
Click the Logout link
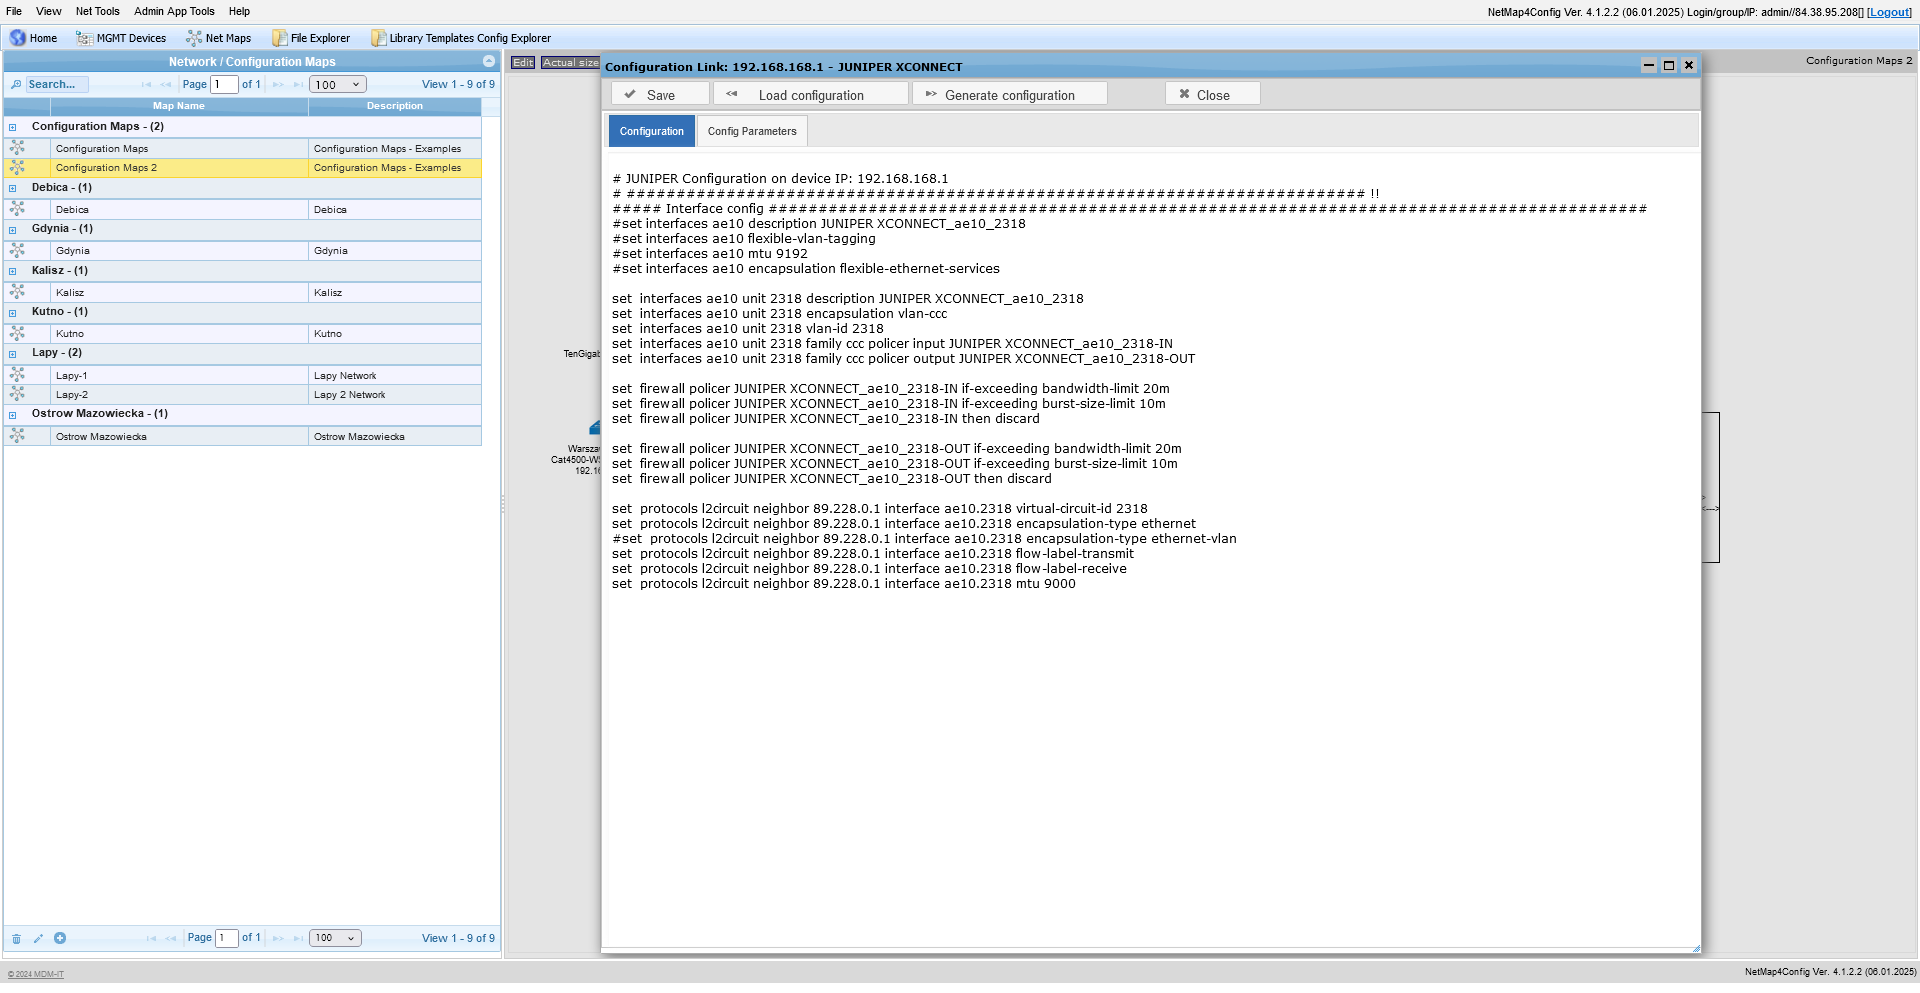click(1889, 12)
